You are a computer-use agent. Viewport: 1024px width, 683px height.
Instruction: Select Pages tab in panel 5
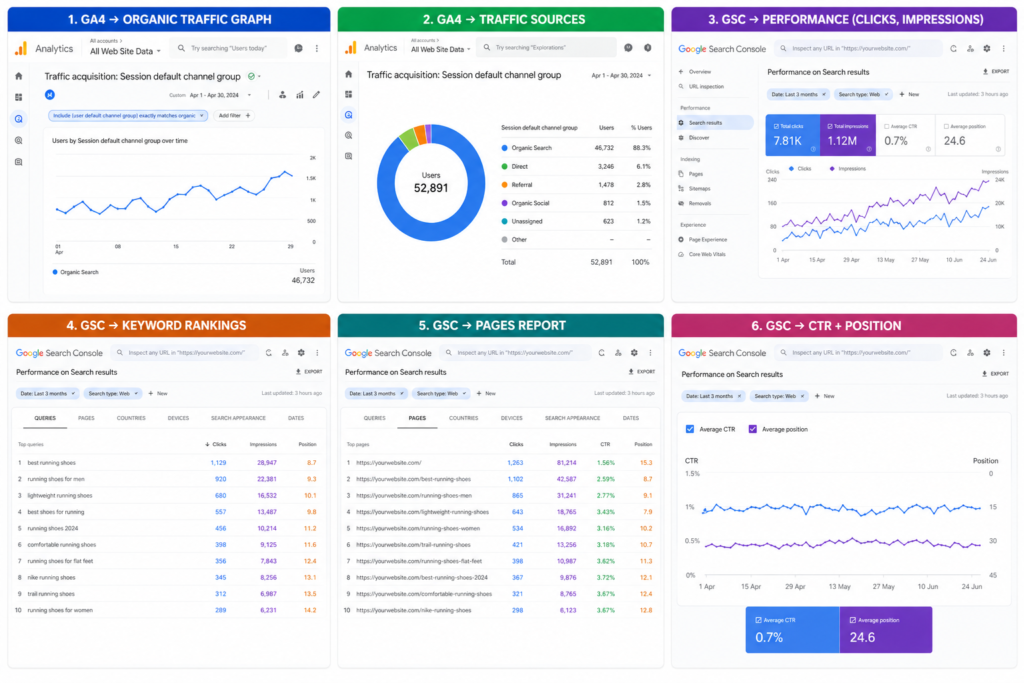click(x=417, y=418)
